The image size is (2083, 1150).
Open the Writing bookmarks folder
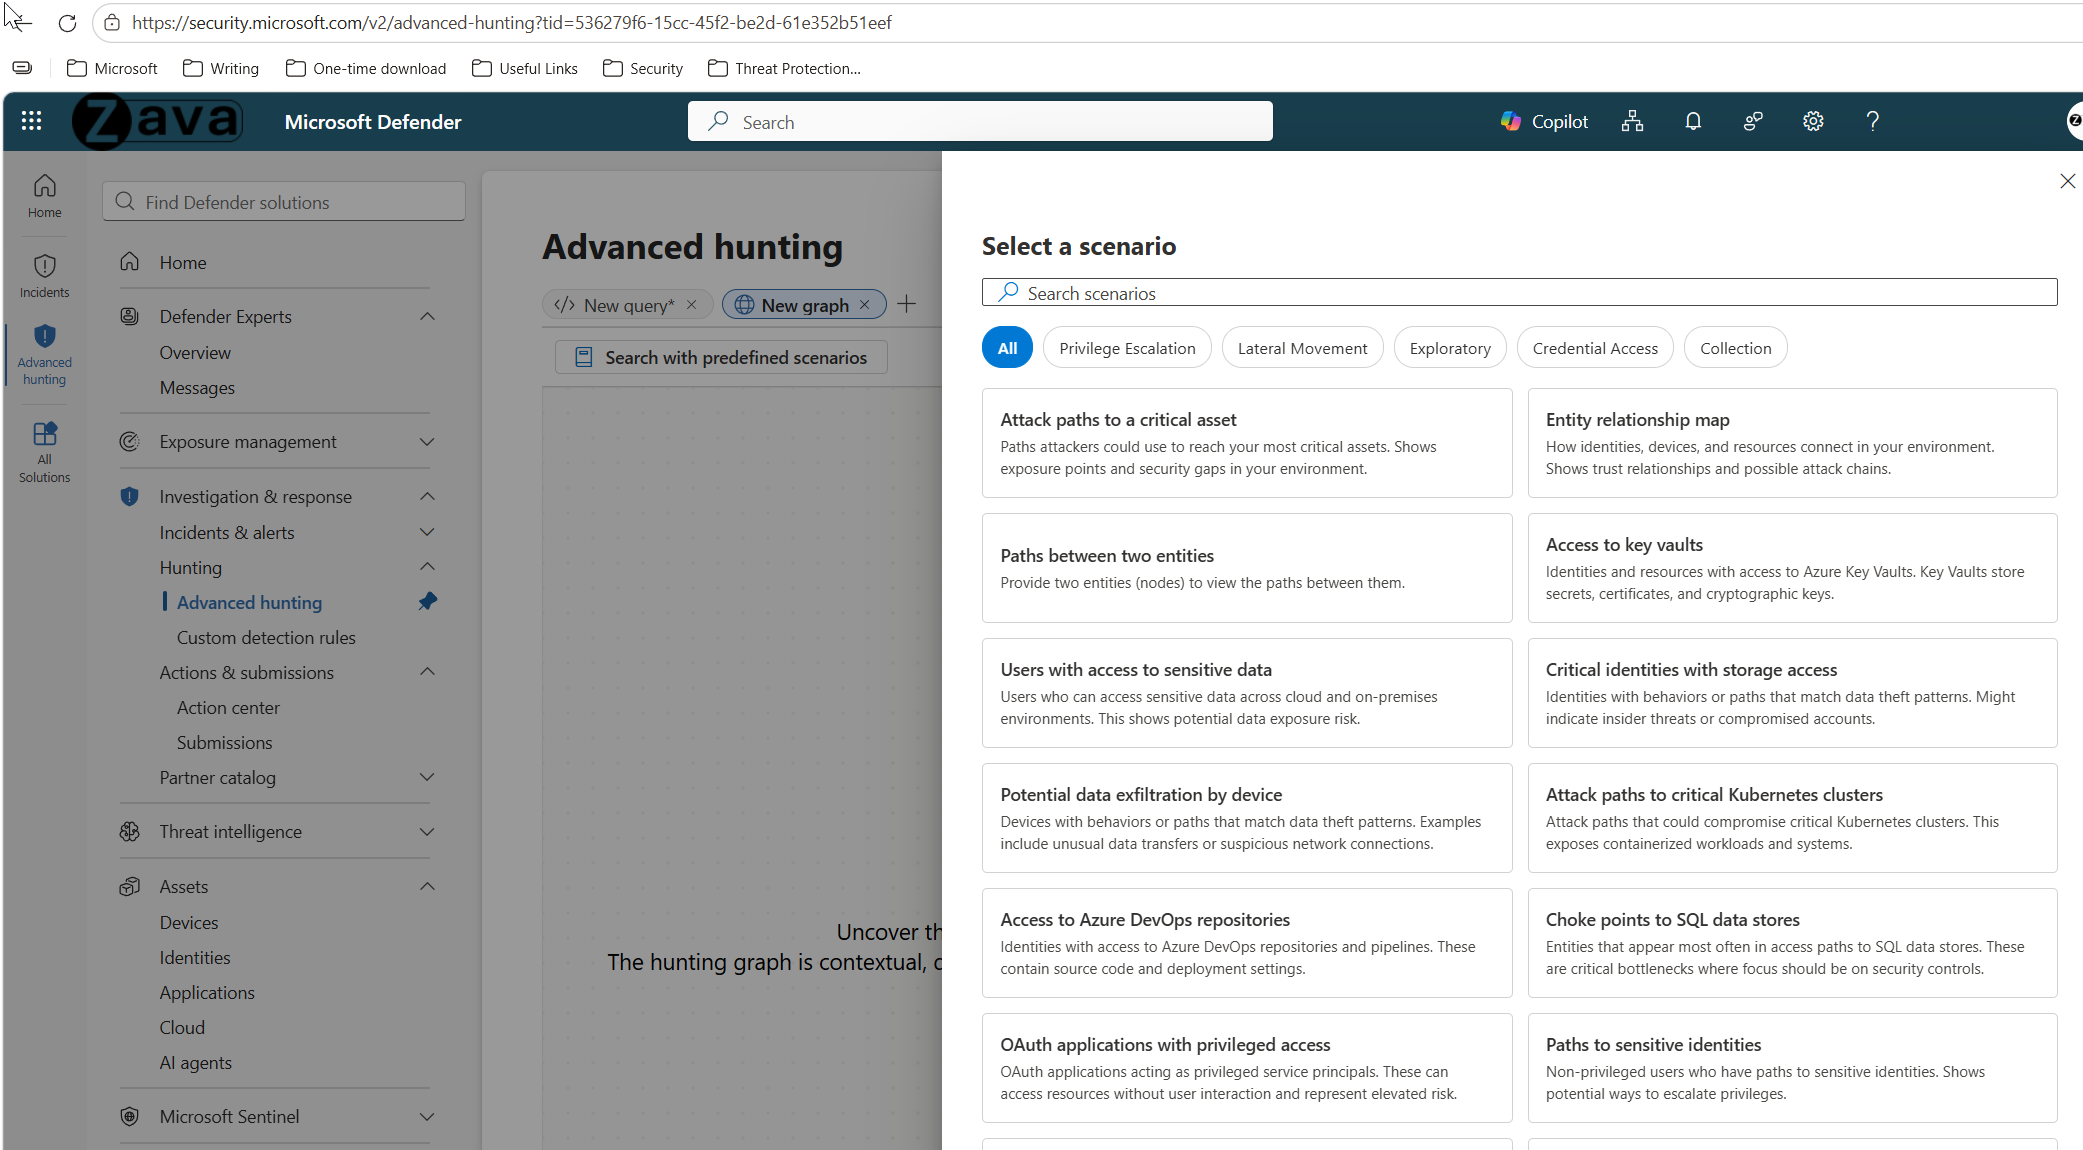[x=221, y=68]
